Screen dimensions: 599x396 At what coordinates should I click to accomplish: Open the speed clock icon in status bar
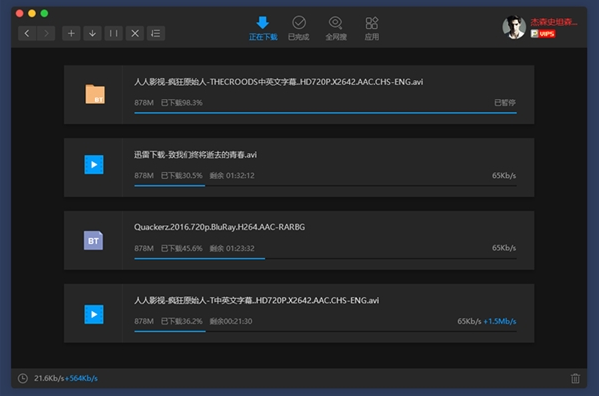[23, 378]
